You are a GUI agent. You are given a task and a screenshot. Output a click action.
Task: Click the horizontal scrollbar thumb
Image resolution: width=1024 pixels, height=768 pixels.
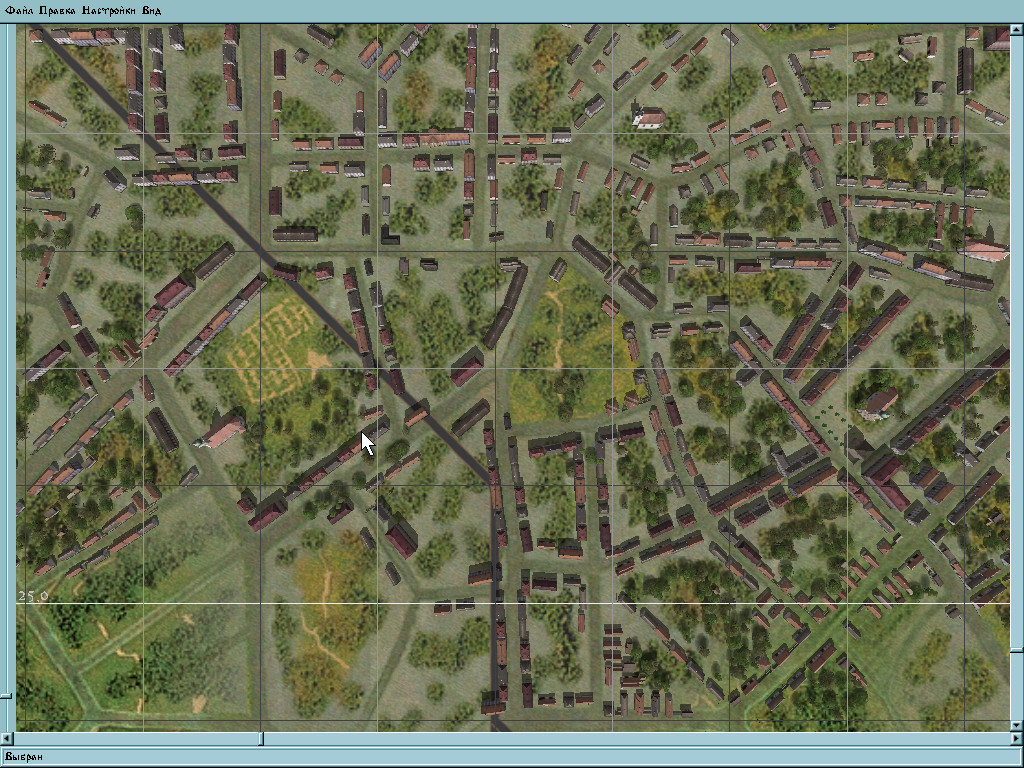(261, 739)
